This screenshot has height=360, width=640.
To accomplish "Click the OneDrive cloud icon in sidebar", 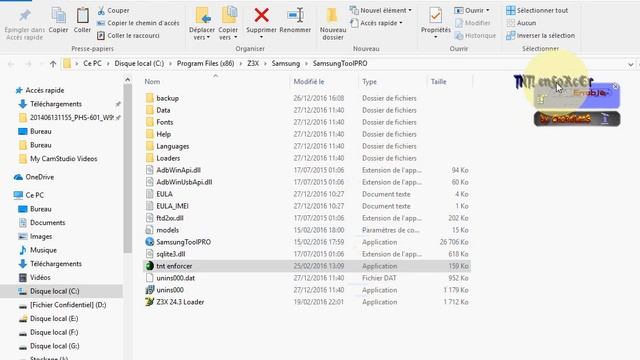I will [18, 177].
